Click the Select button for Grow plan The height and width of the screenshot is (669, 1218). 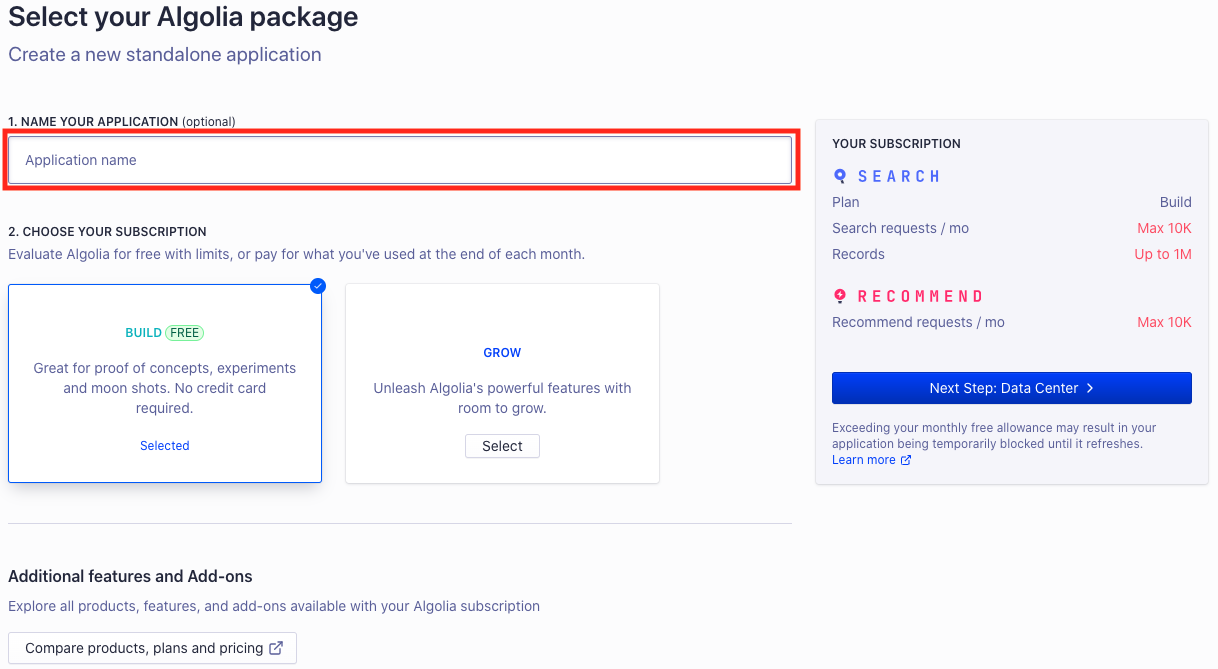point(502,446)
